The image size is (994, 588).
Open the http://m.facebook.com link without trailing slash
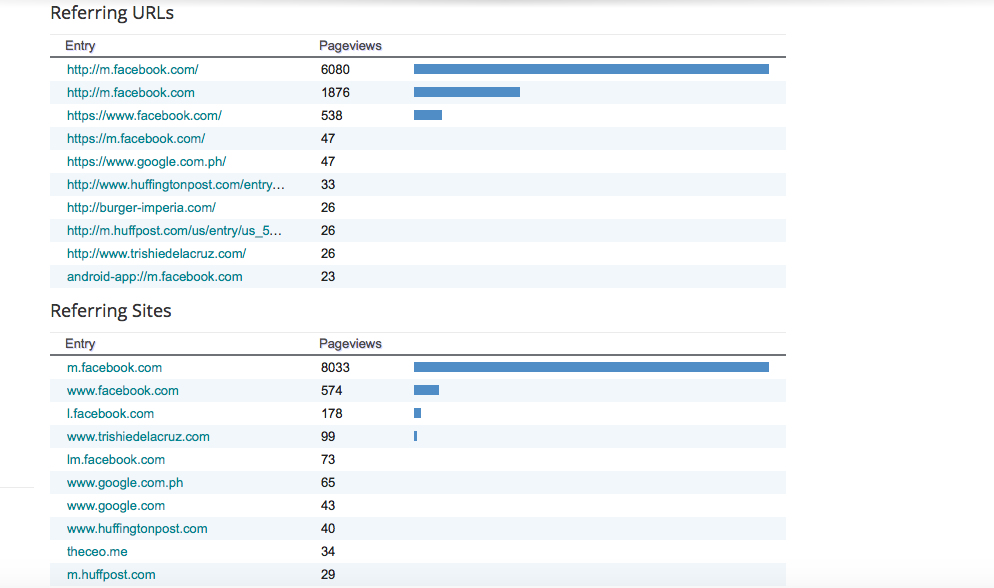click(131, 93)
